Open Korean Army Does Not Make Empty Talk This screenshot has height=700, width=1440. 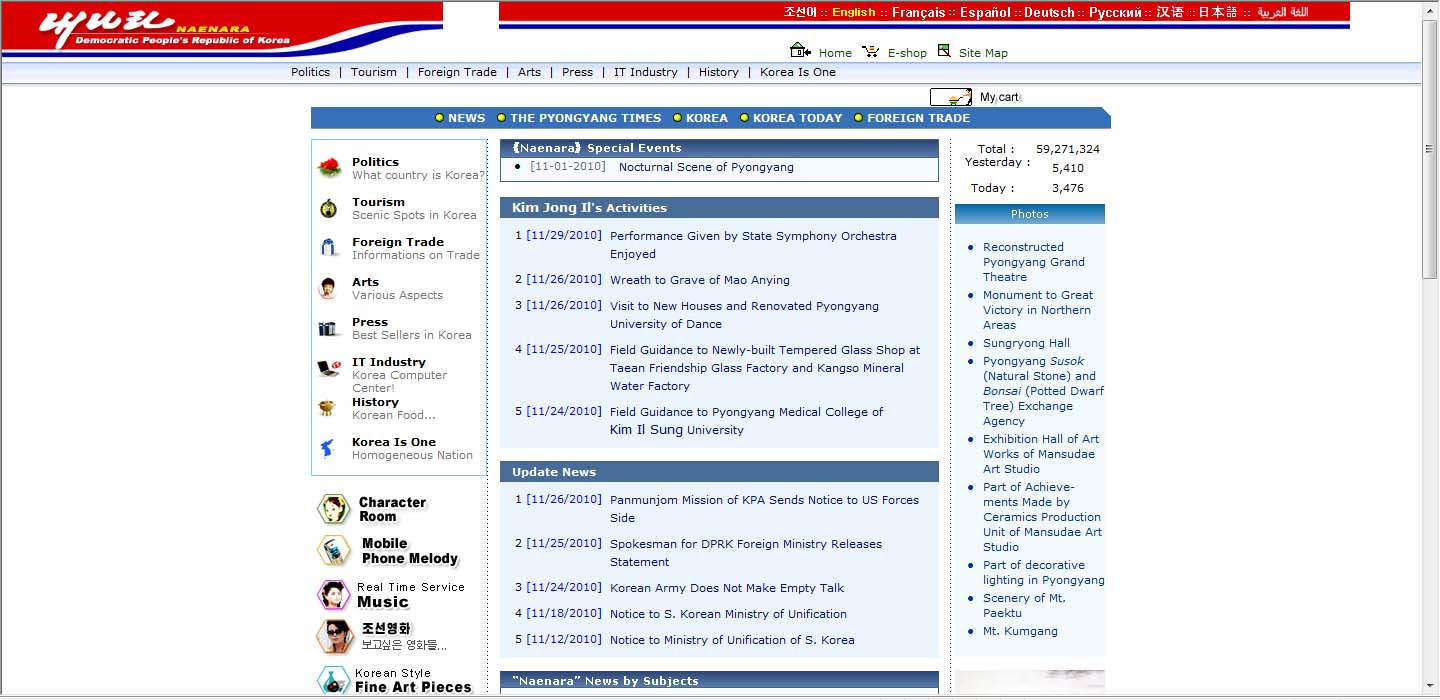coord(727,588)
